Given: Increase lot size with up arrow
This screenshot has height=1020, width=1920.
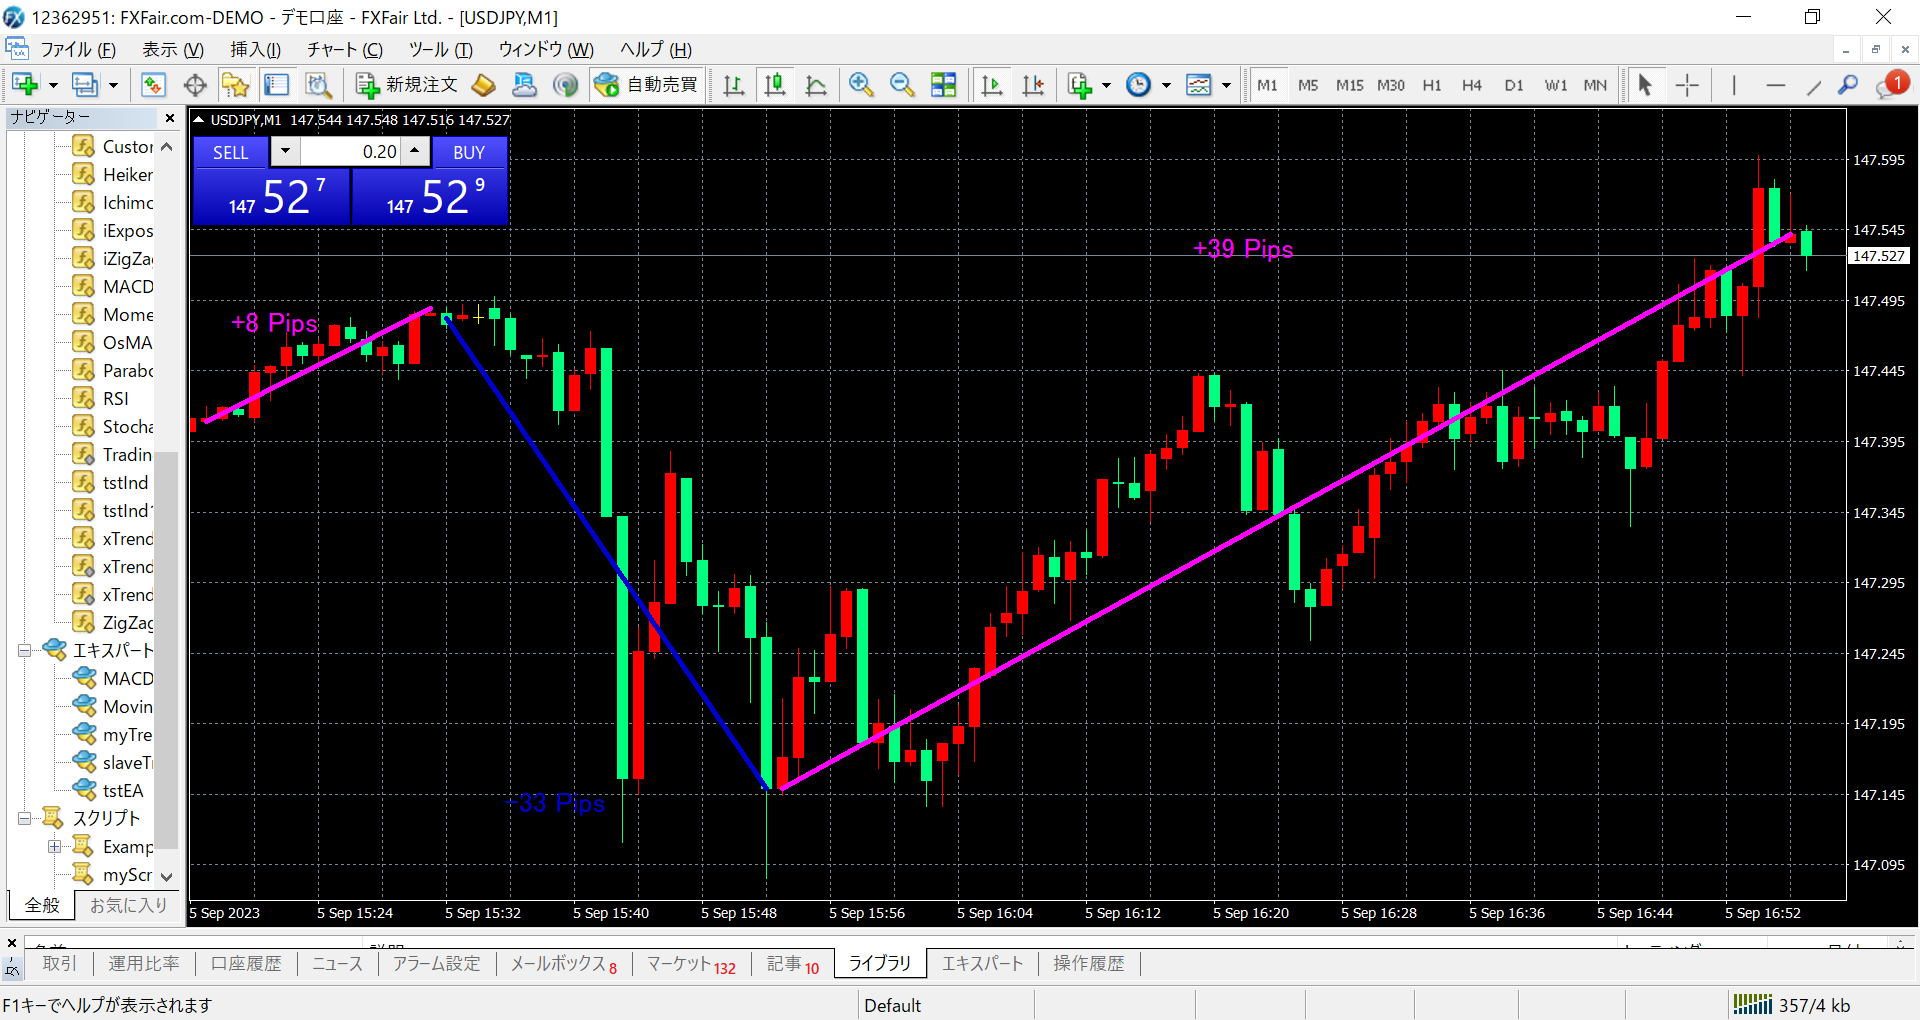Looking at the screenshot, I should [415, 151].
